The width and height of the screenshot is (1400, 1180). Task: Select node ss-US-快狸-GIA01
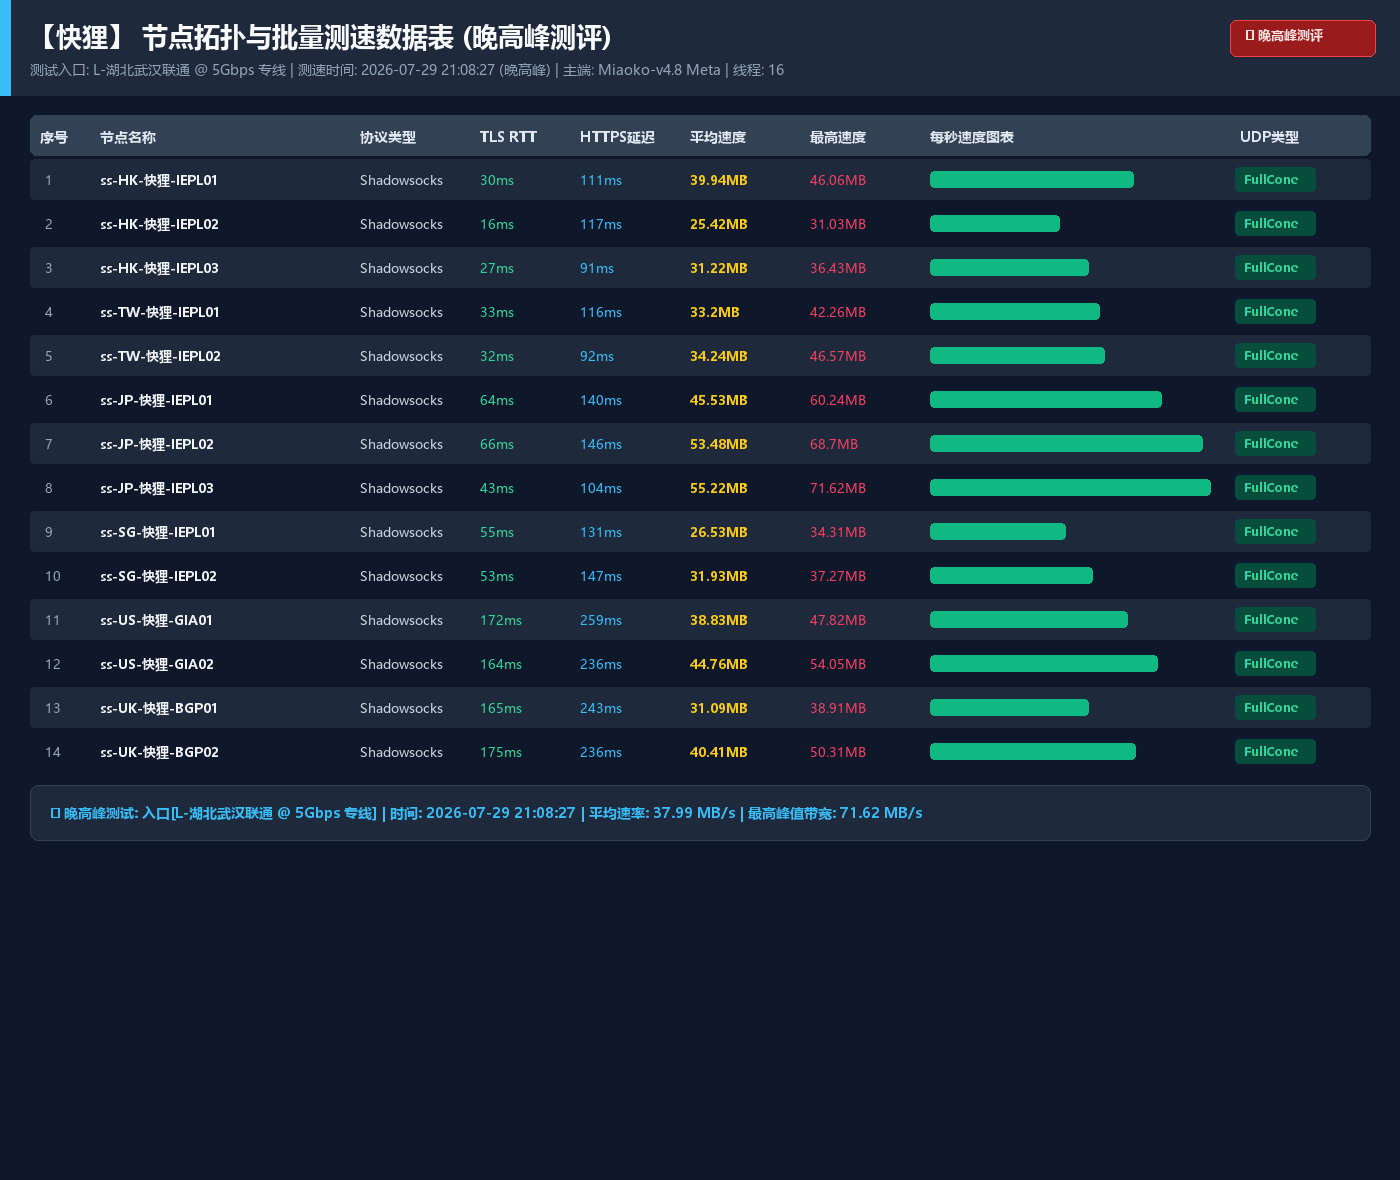pos(156,620)
